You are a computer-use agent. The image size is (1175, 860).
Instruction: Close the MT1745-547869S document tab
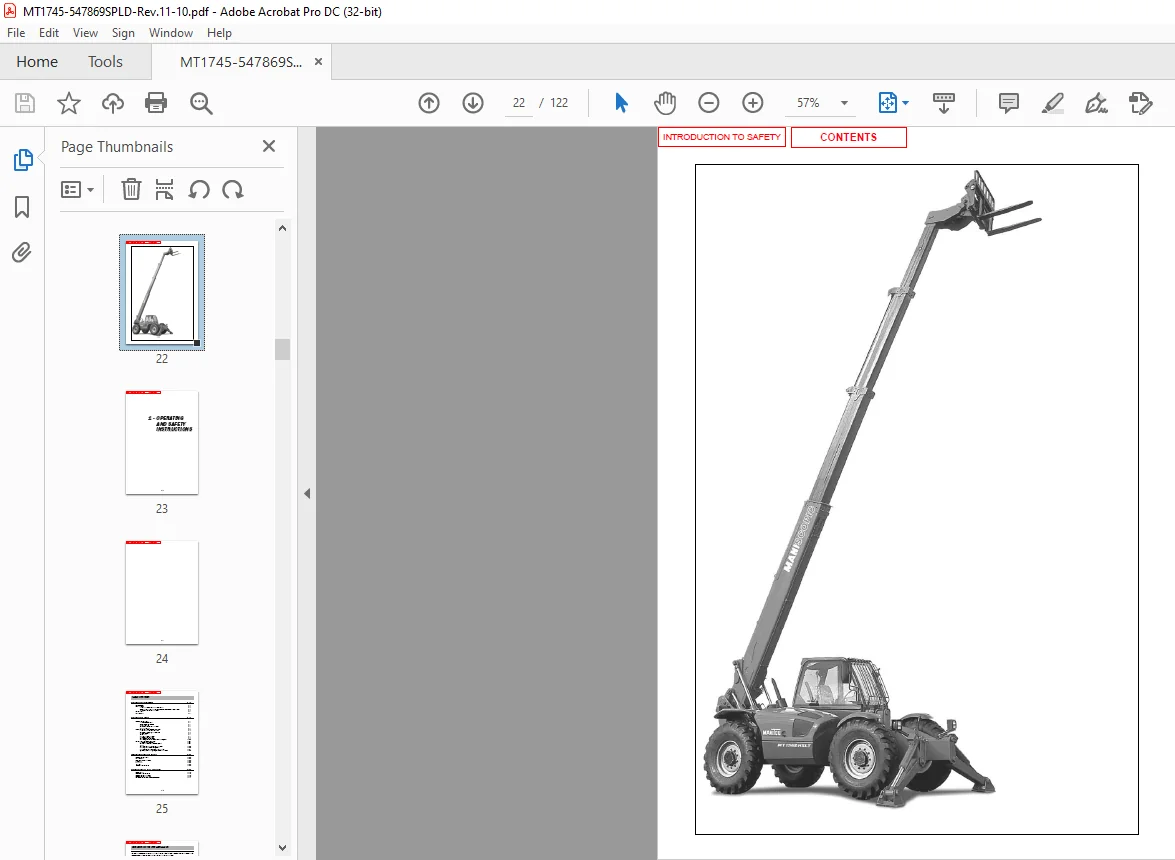point(318,61)
